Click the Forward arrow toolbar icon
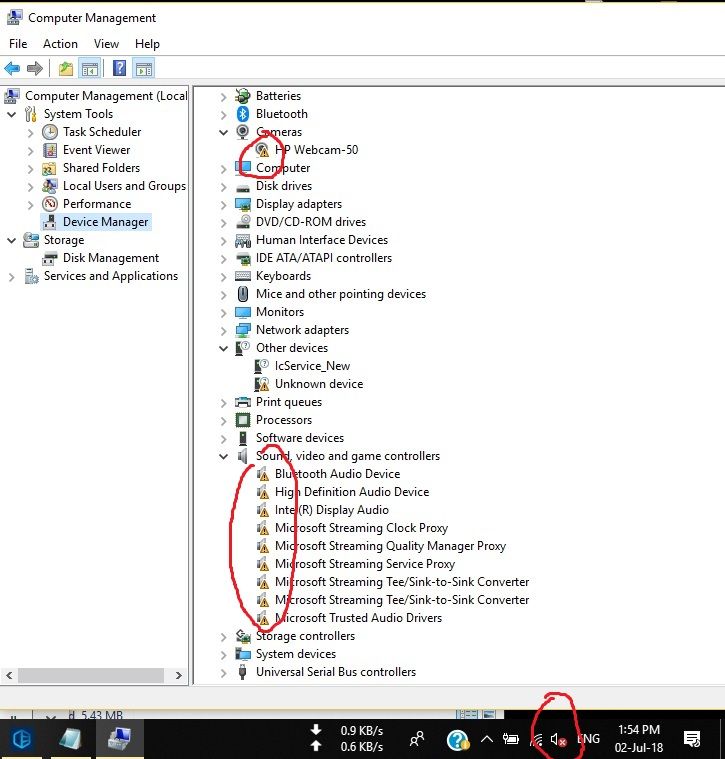Screen dimensions: 725x759 (34, 68)
